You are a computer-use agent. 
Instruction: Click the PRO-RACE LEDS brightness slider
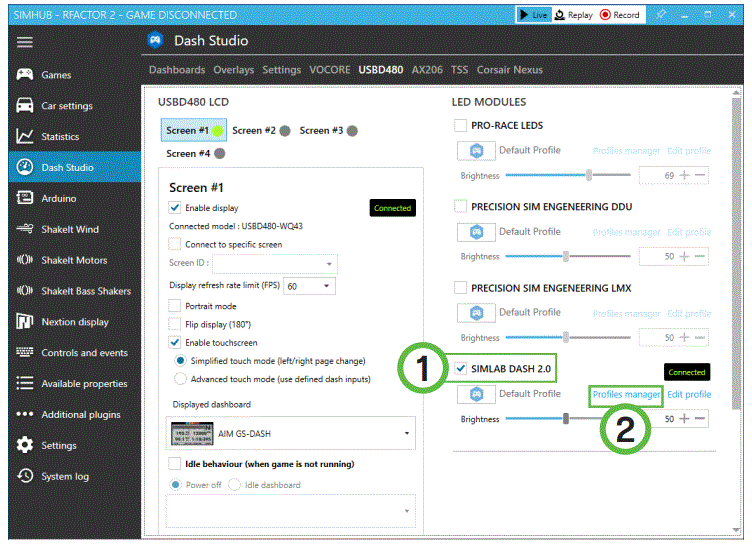pyautogui.click(x=568, y=175)
